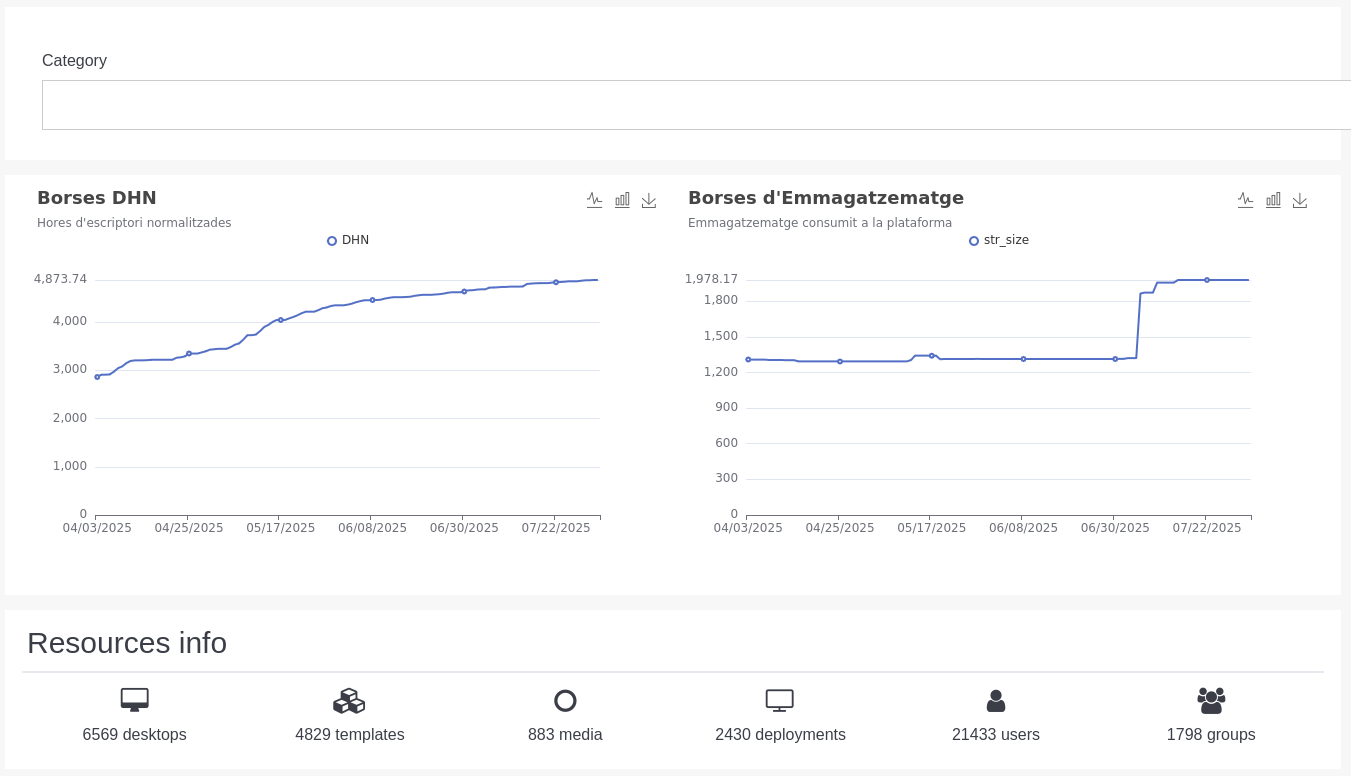Click DHN data point at 06/08/2025
This screenshot has height=776, width=1351.
click(x=372, y=300)
